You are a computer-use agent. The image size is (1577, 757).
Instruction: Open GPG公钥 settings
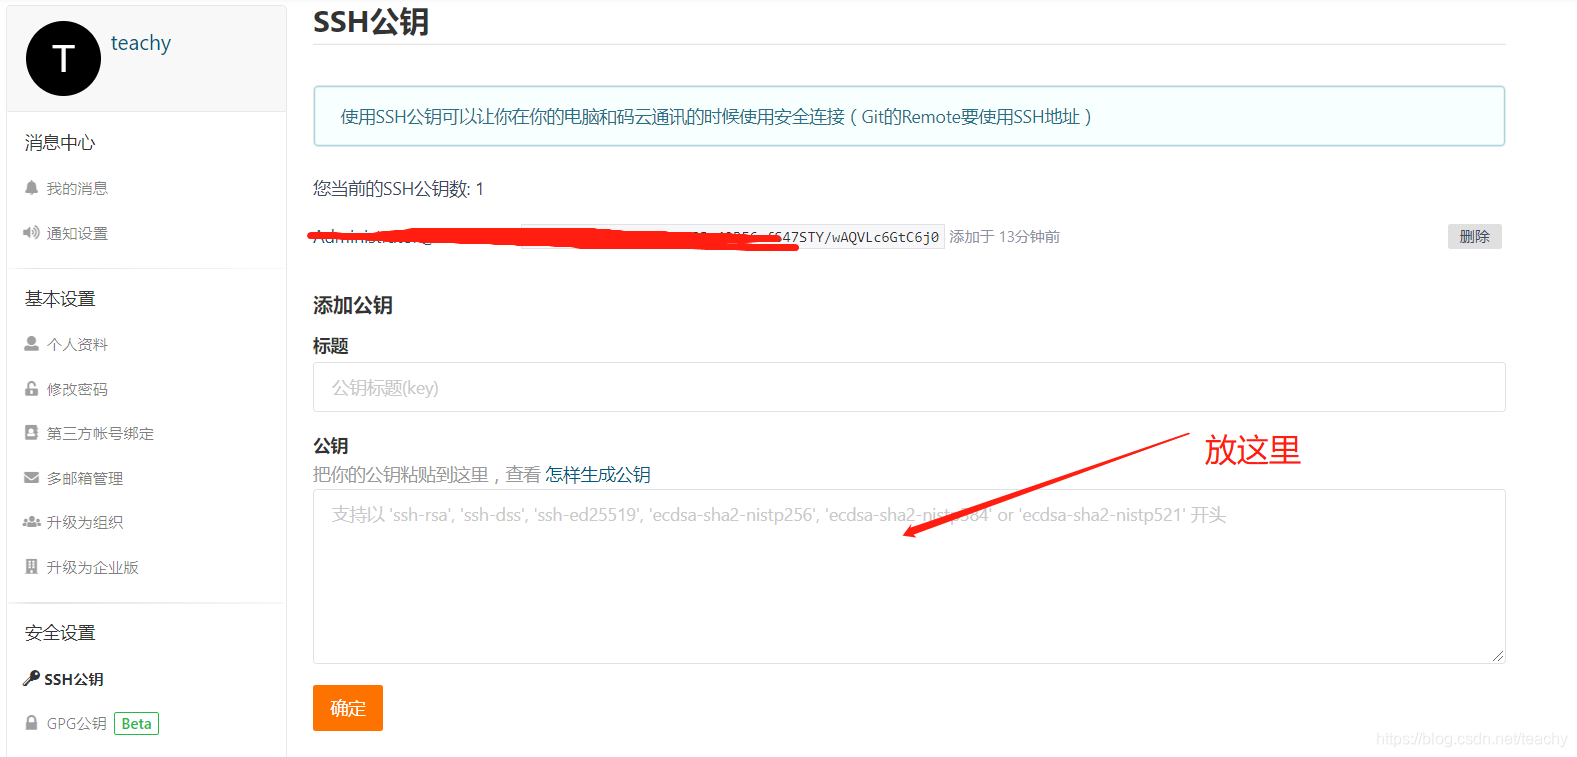coord(77,723)
